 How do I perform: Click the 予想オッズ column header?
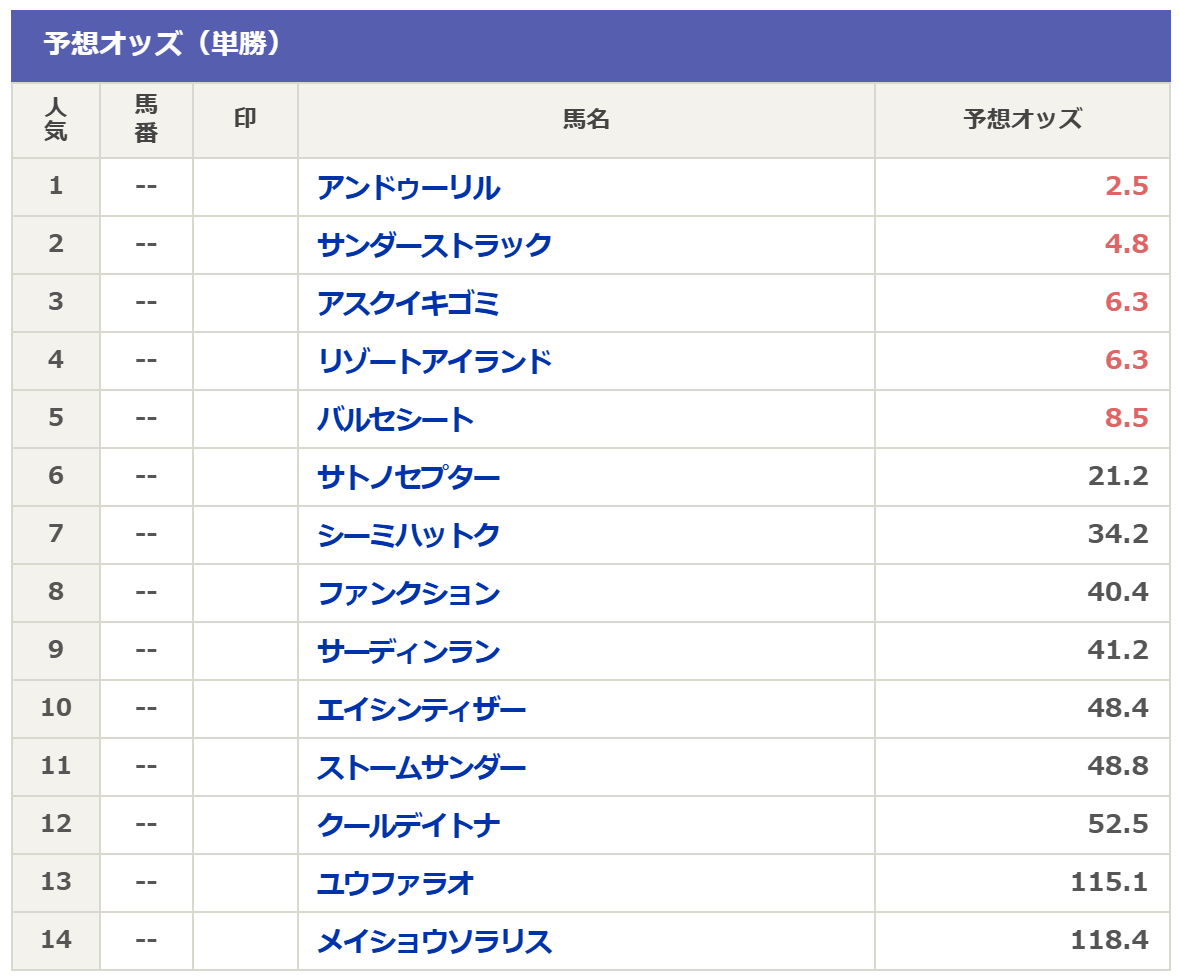tap(1022, 119)
